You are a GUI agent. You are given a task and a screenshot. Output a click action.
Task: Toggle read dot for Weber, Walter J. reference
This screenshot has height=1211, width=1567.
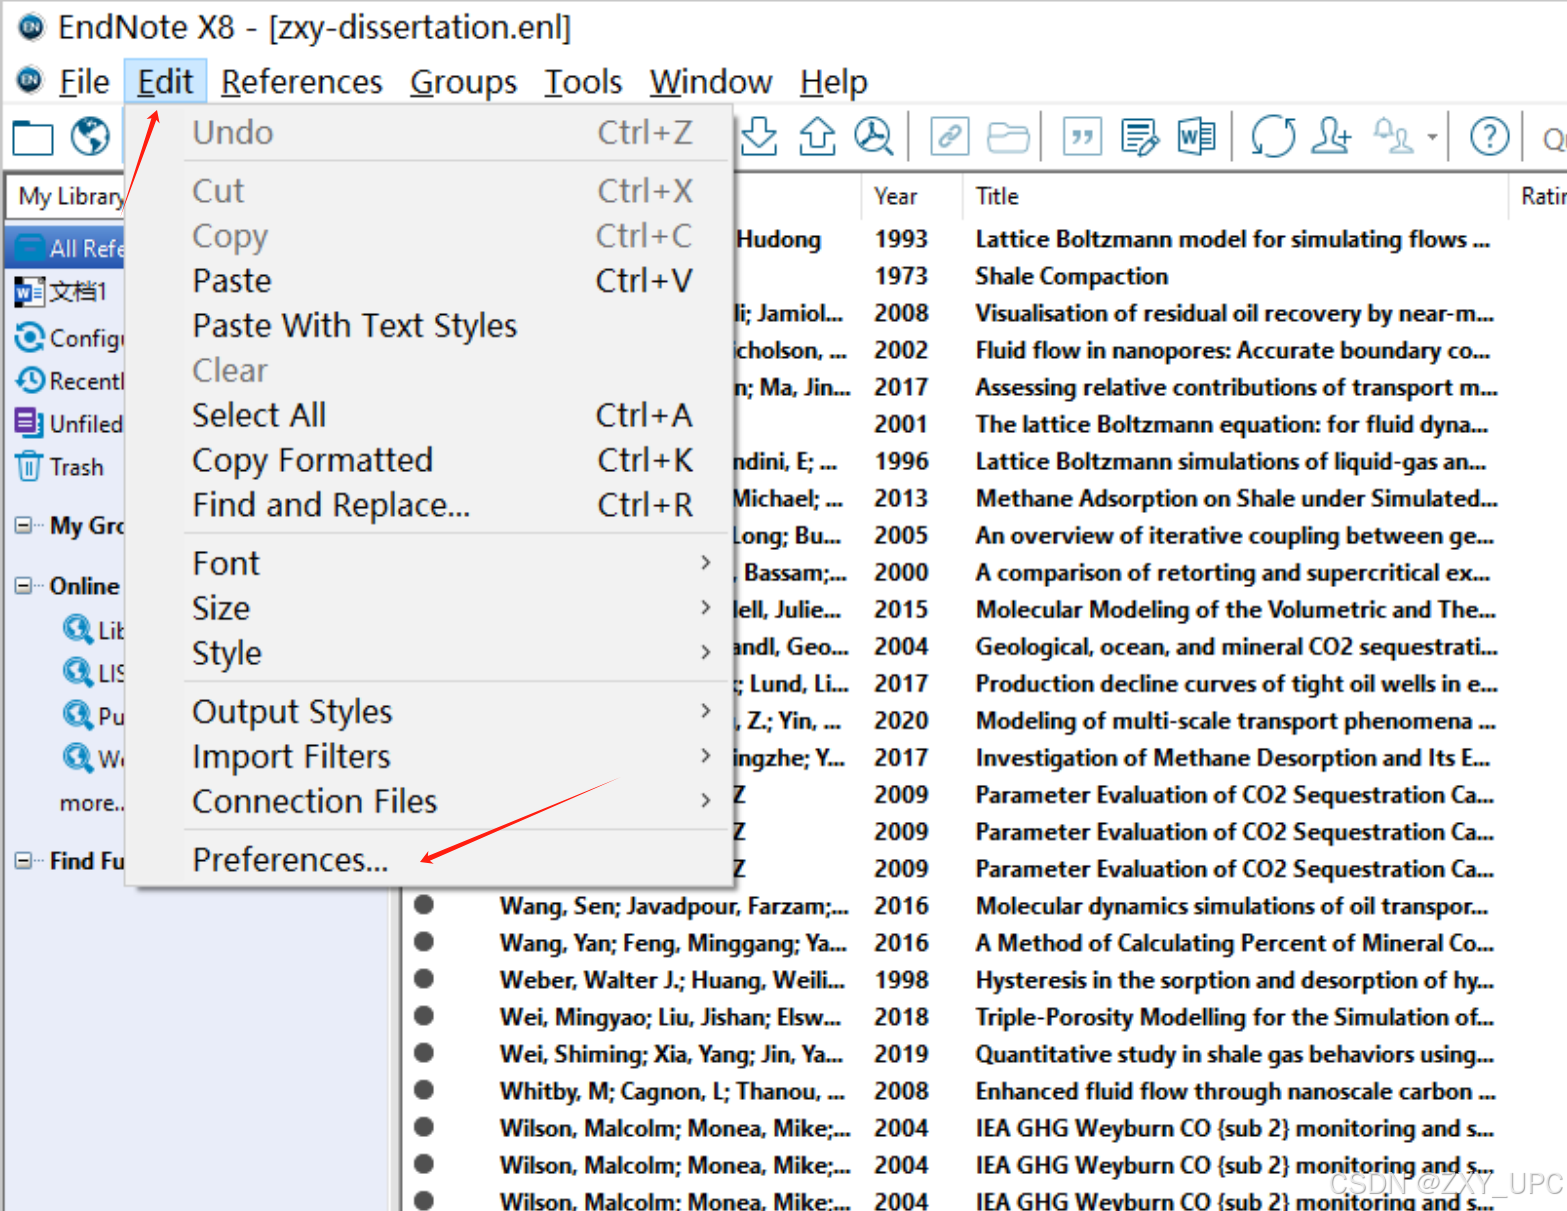(424, 979)
